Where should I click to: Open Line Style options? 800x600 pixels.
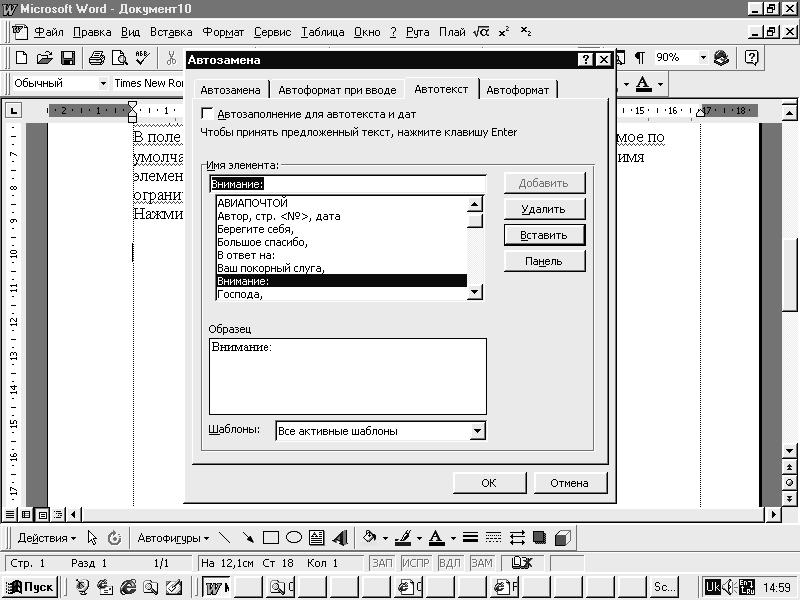(x=470, y=538)
